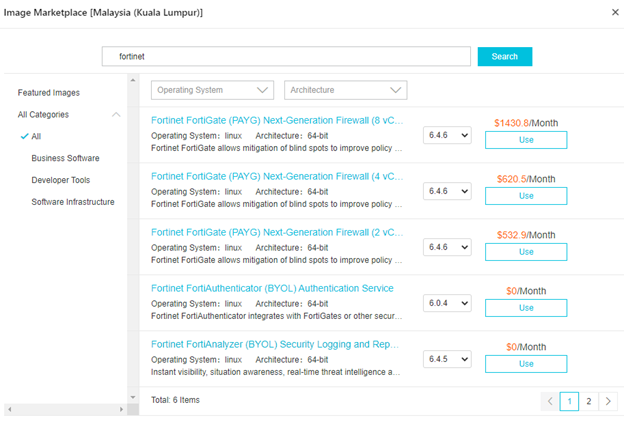Open the Operating System filter dropdown
624x437 pixels.
pos(212,90)
